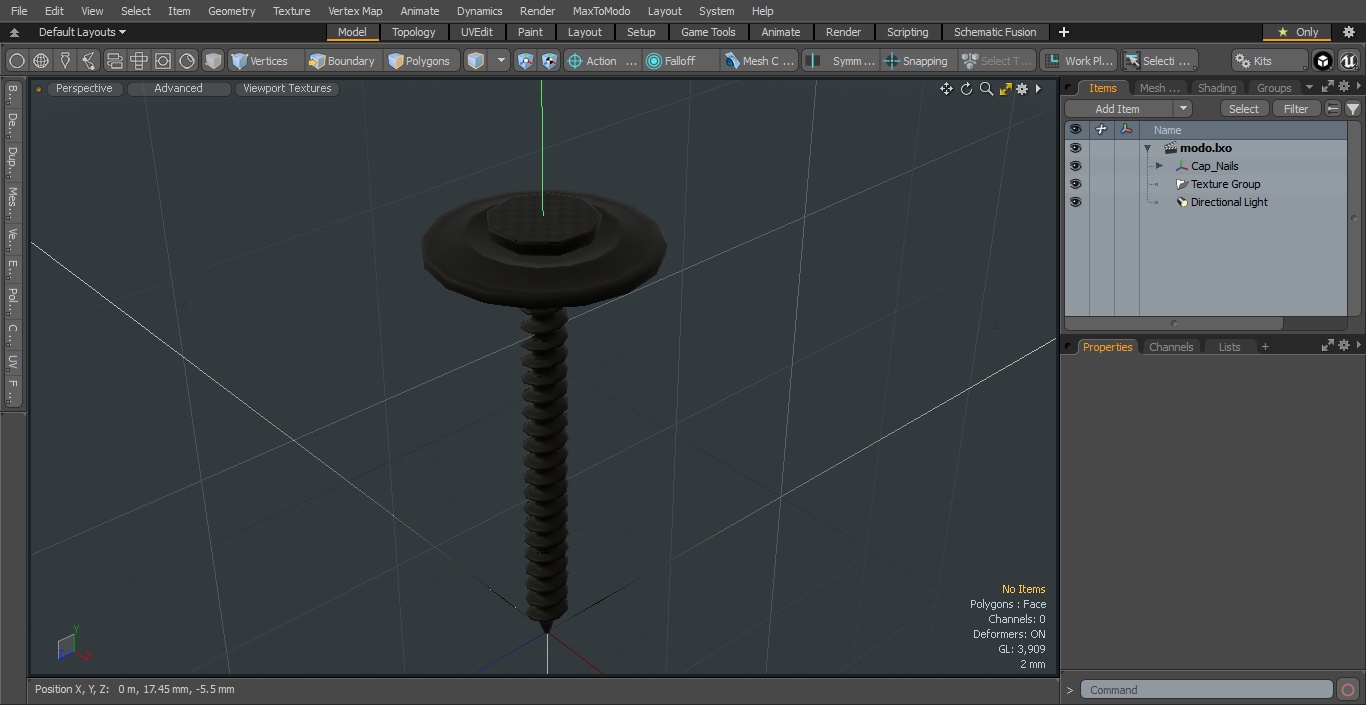This screenshot has width=1366, height=705.
Task: Open more Items panel tabs arrow
Action: coord(1309,88)
